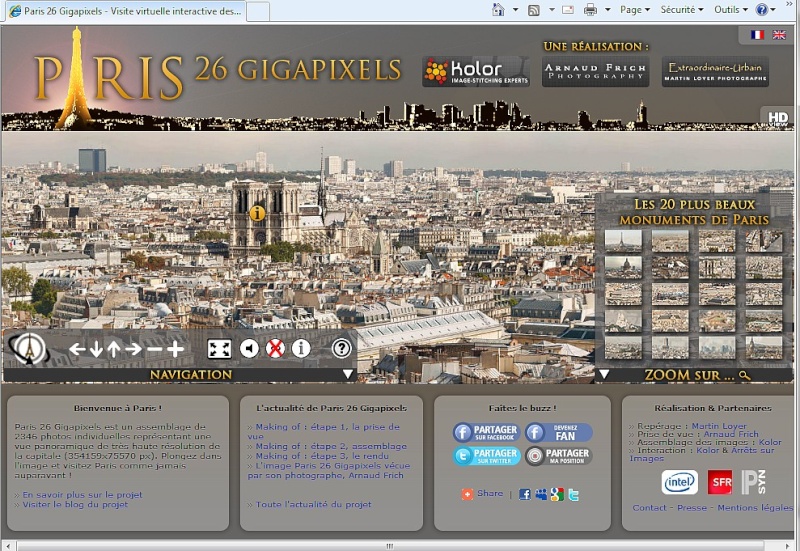
Task: Open the Contact footer link
Action: 649,508
